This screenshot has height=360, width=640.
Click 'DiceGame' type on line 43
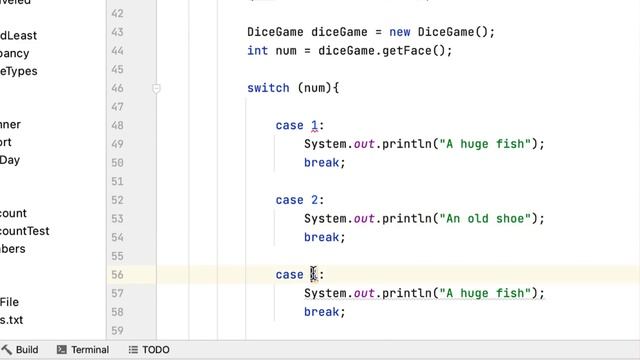(275, 32)
